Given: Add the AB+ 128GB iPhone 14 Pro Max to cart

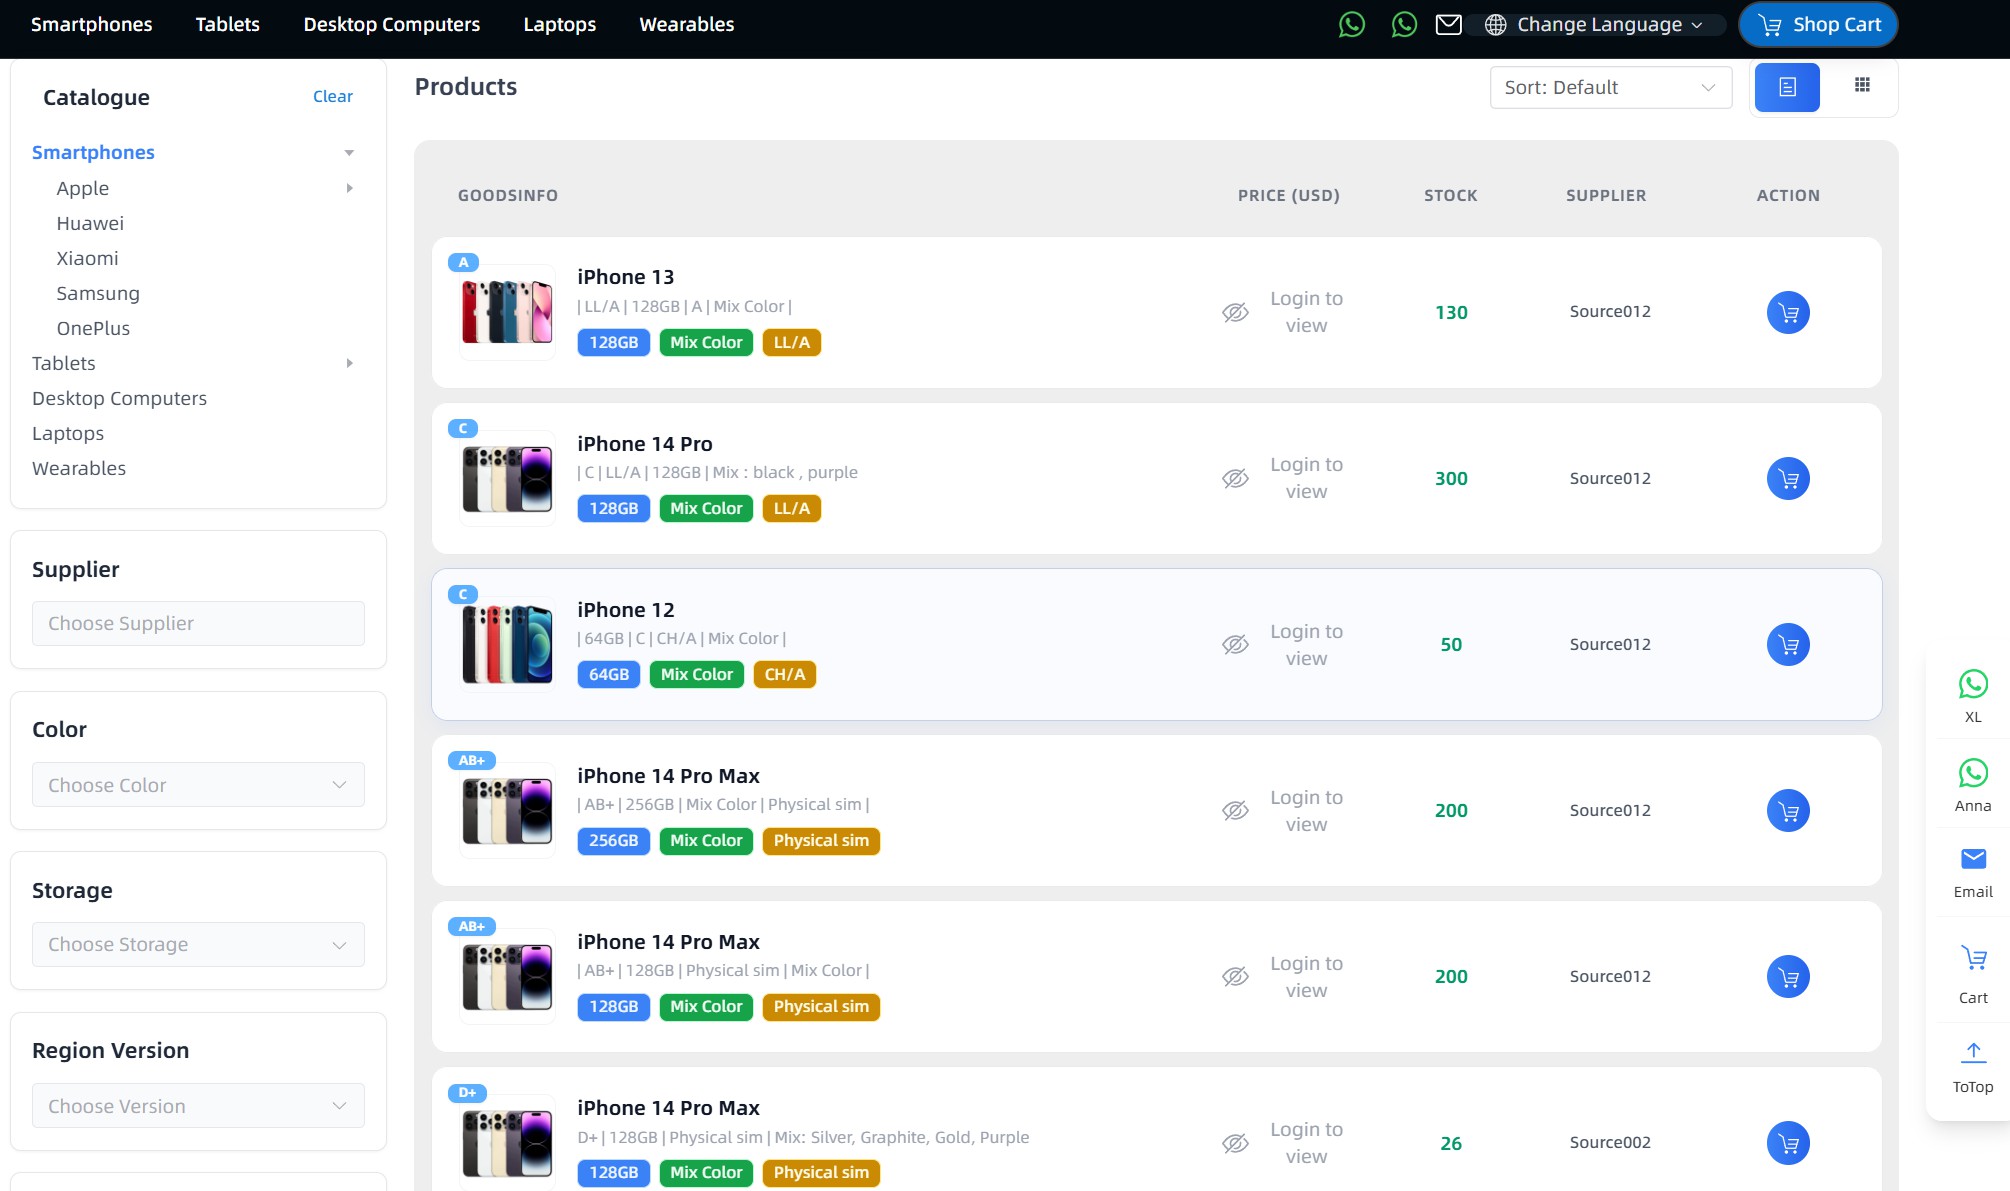Looking at the screenshot, I should (x=1788, y=976).
